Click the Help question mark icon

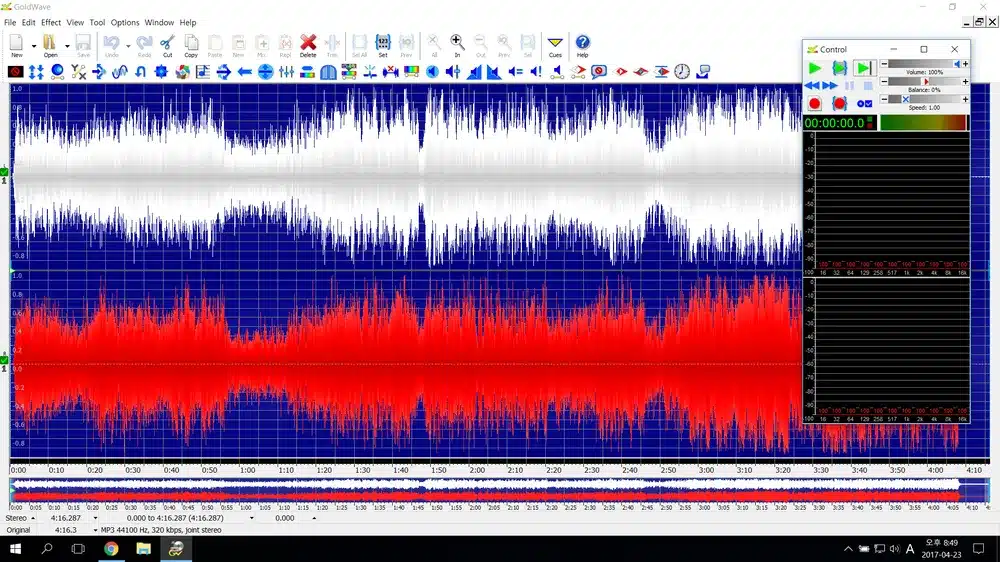coord(583,43)
